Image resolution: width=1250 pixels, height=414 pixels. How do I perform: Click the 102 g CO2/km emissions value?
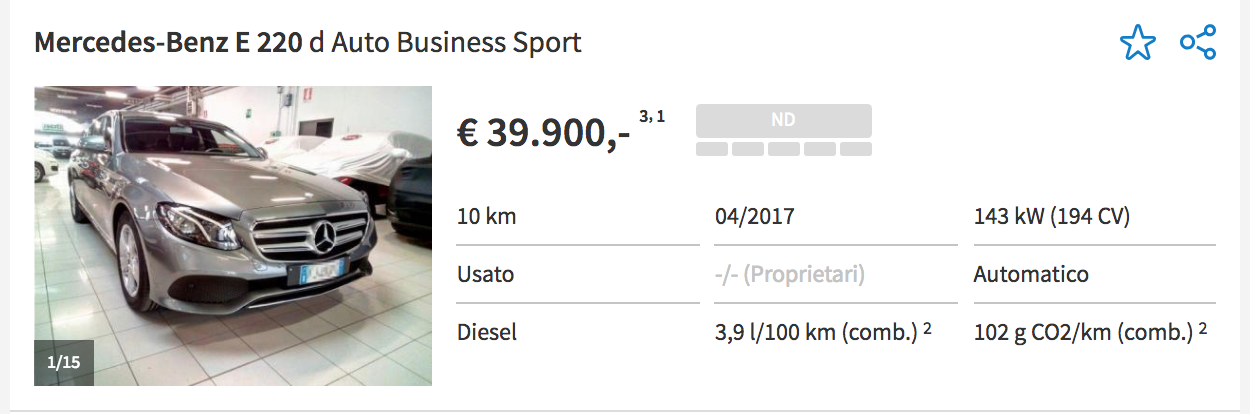1083,332
